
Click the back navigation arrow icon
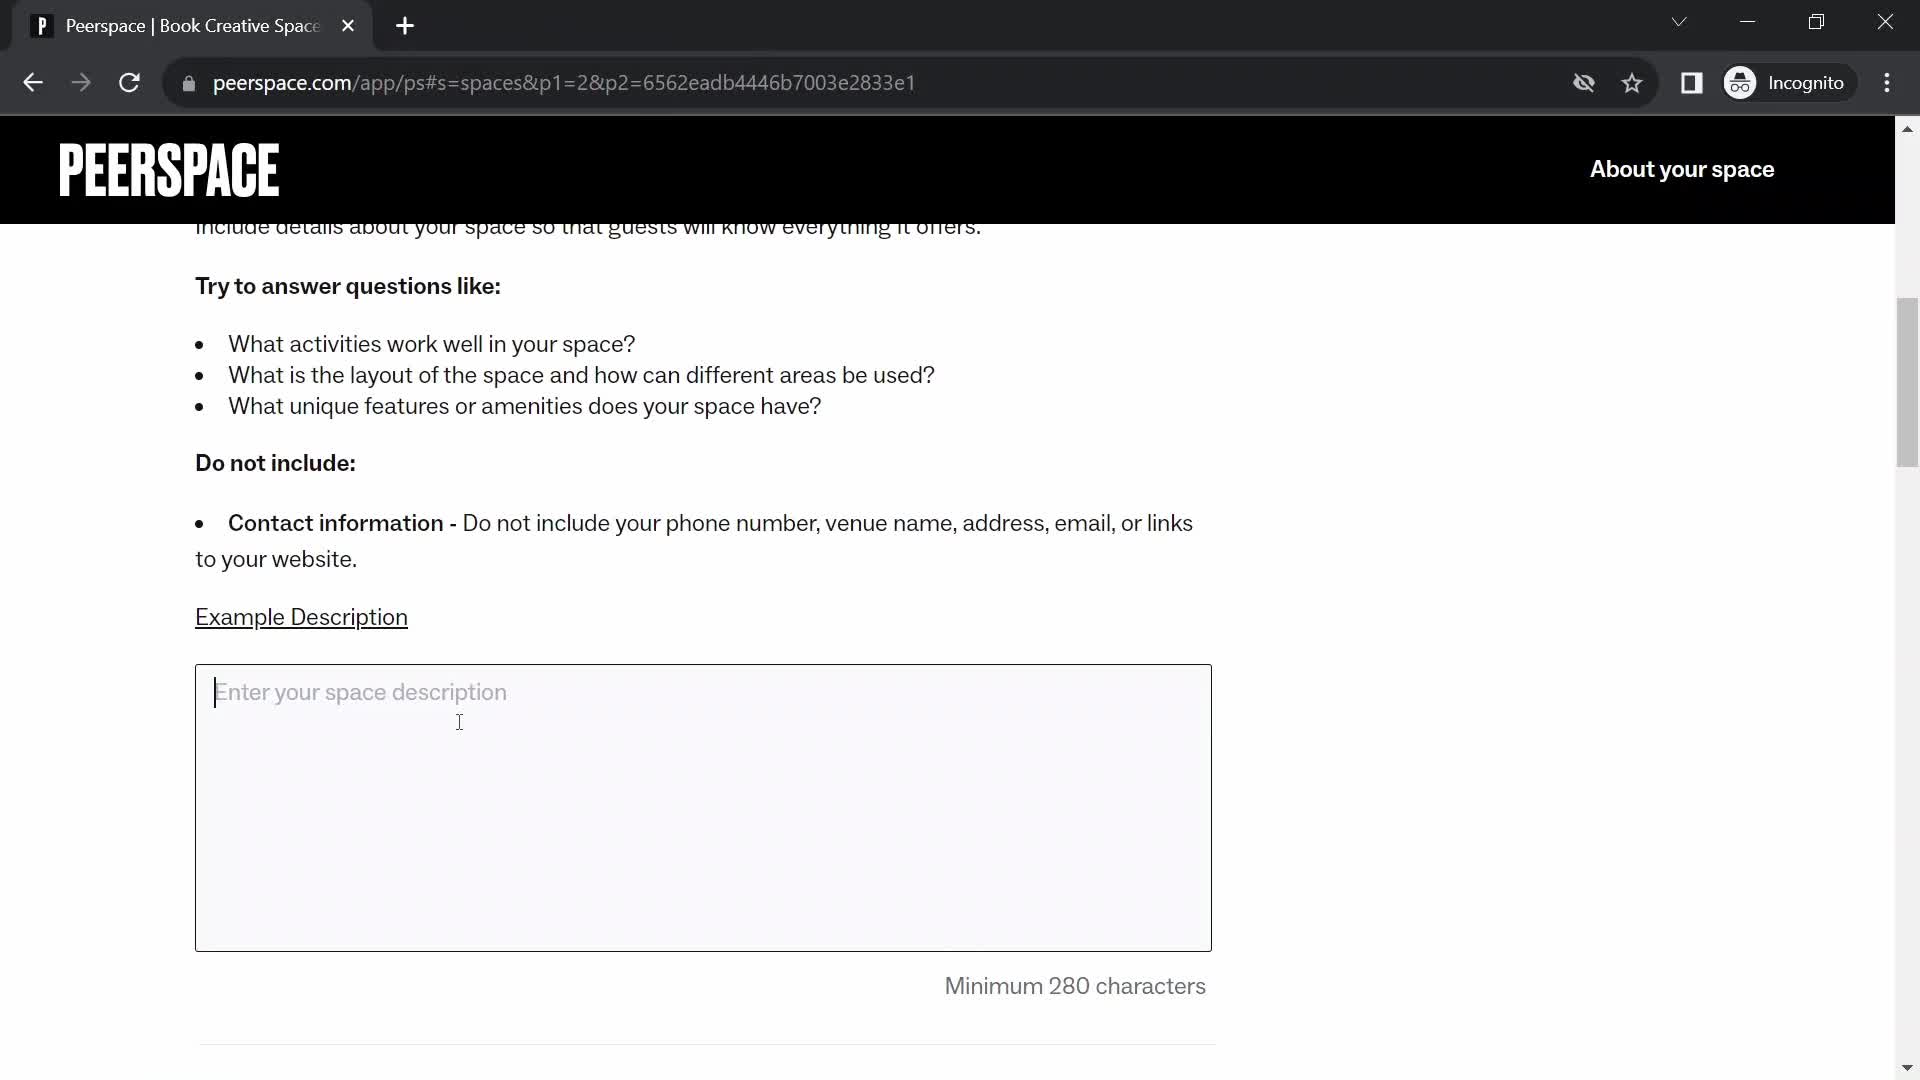[x=32, y=82]
